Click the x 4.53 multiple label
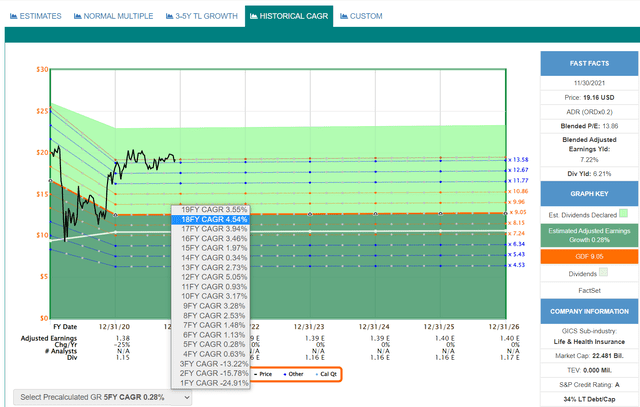This screenshot has height=407, width=640. point(517,265)
